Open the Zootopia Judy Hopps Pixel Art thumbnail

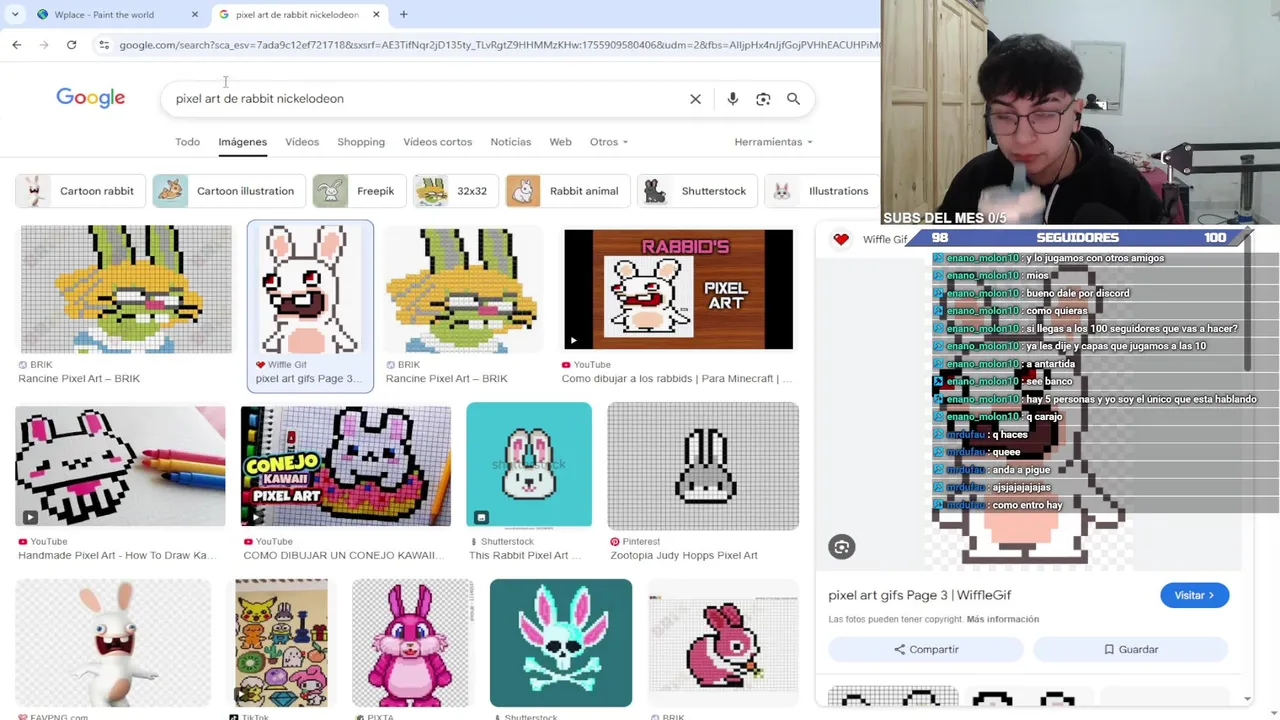pos(703,466)
